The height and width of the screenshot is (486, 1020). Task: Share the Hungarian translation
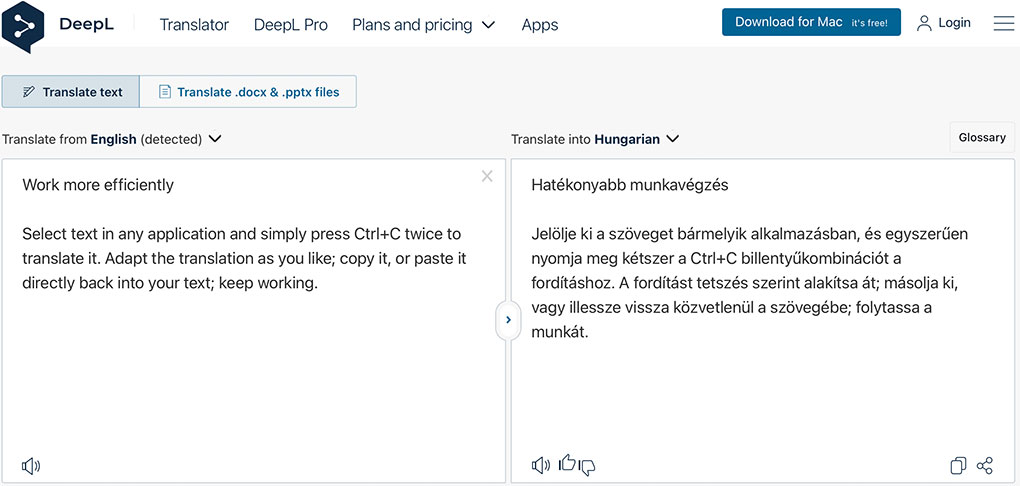click(985, 465)
